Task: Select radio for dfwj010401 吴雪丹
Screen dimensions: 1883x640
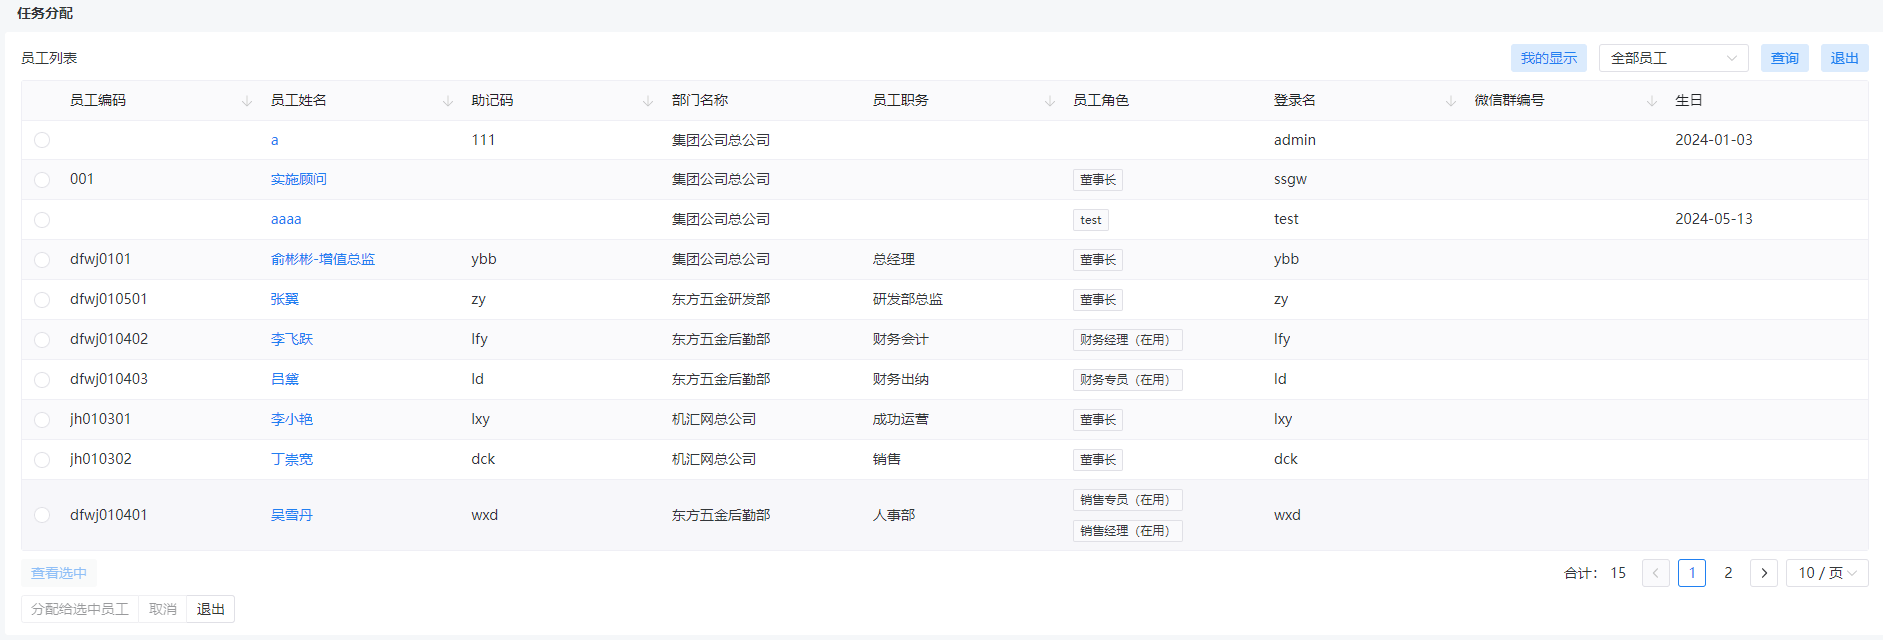Action: [42, 515]
